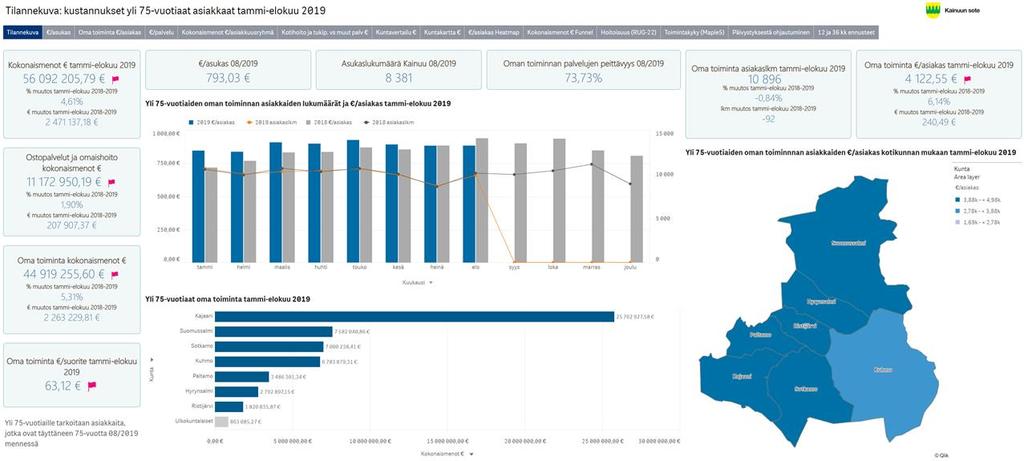
Task: Switch to Hoitoisuus (RUG-22) tab
Action: 627,31
